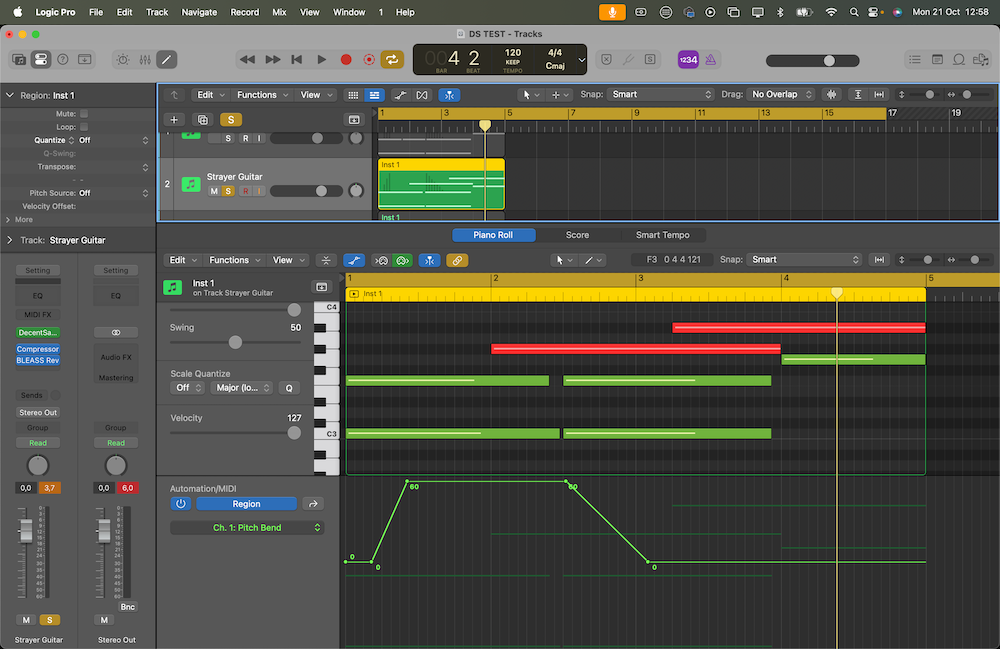
Task: Open the Loop Browser
Action: 959,59
